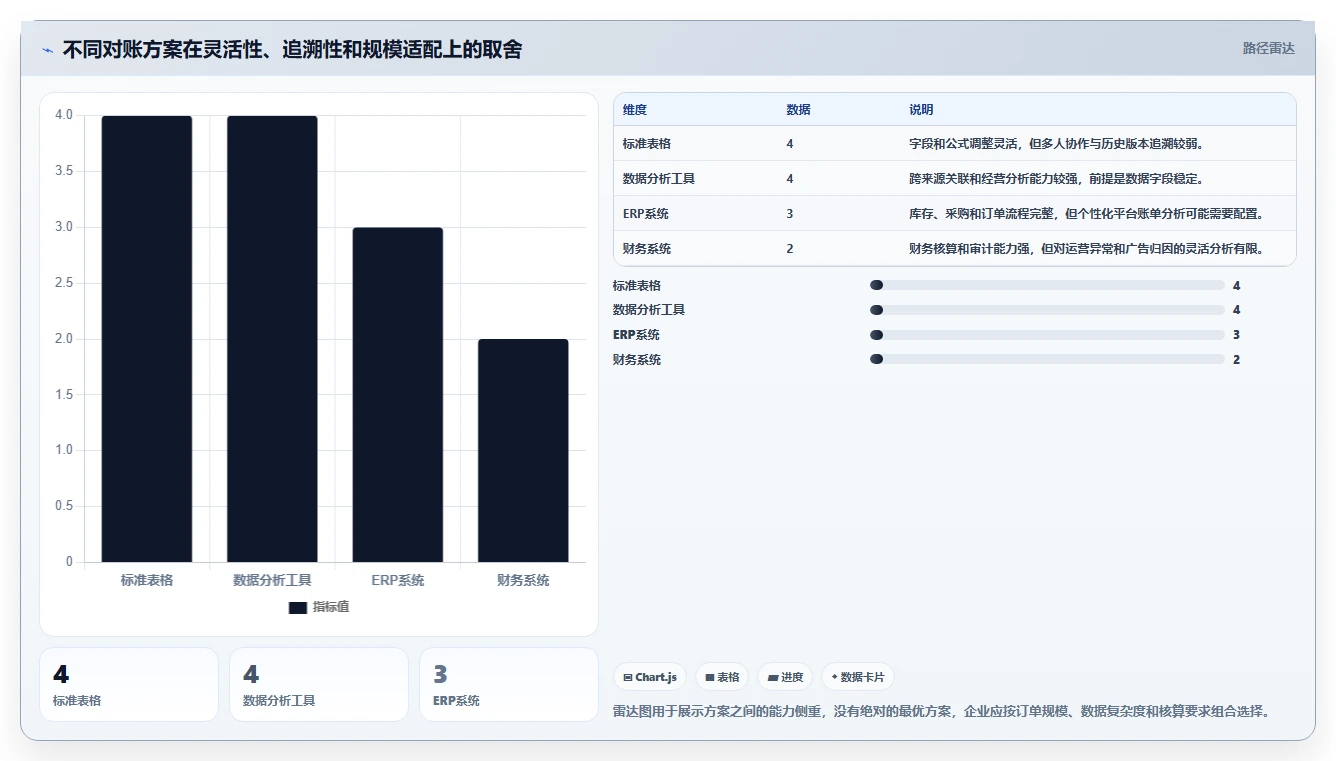This screenshot has width=1336, height=761.
Task: Select the 说明 column header
Action: click(x=921, y=110)
